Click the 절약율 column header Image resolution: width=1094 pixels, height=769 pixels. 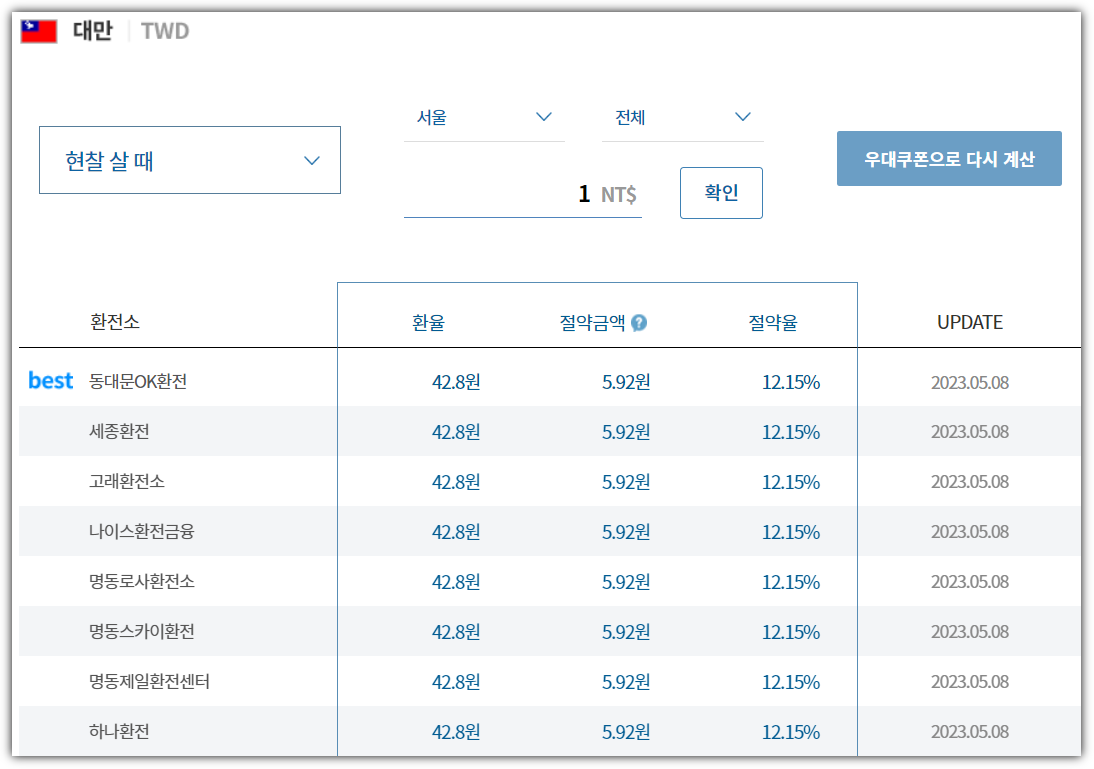pyautogui.click(x=773, y=322)
